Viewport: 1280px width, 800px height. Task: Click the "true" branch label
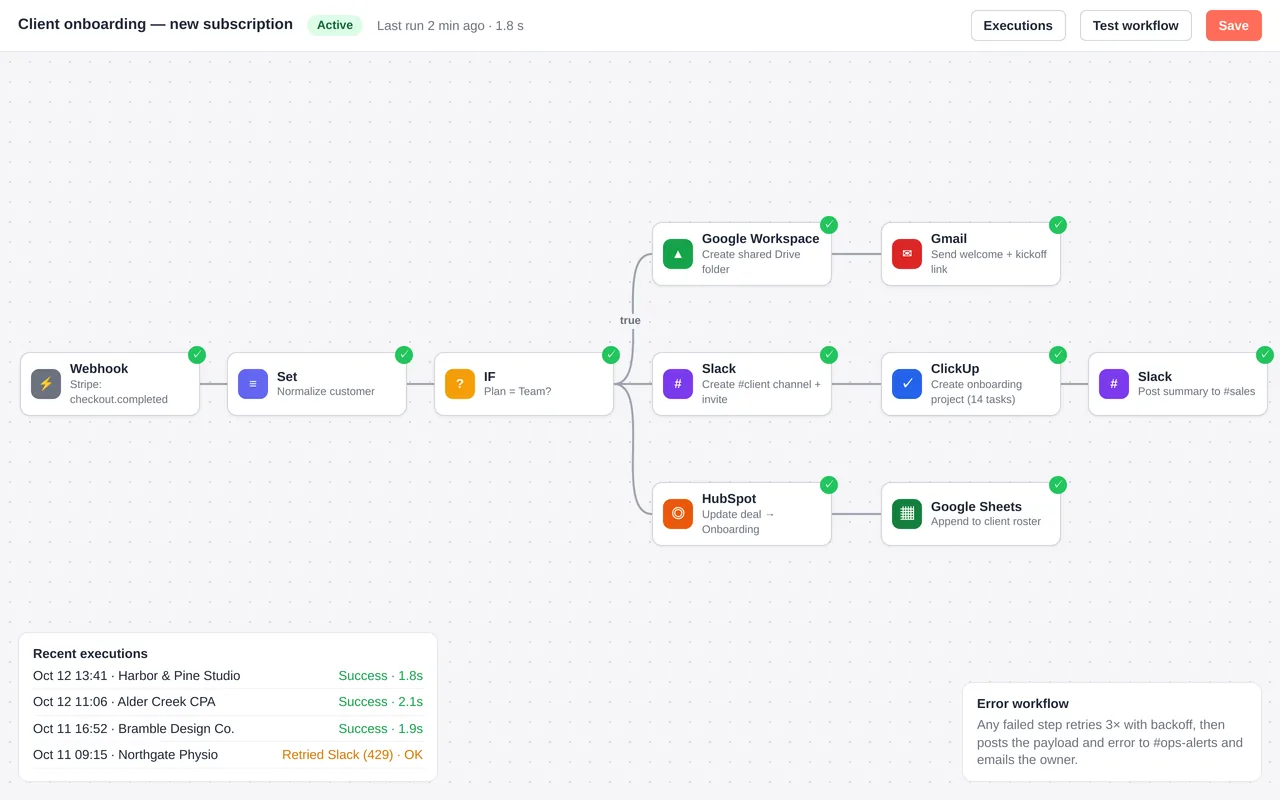click(630, 321)
